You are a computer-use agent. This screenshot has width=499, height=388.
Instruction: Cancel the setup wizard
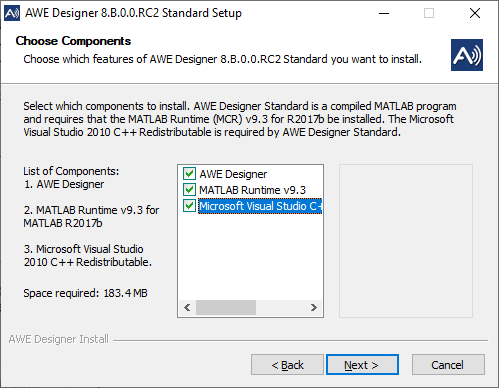click(x=448, y=365)
